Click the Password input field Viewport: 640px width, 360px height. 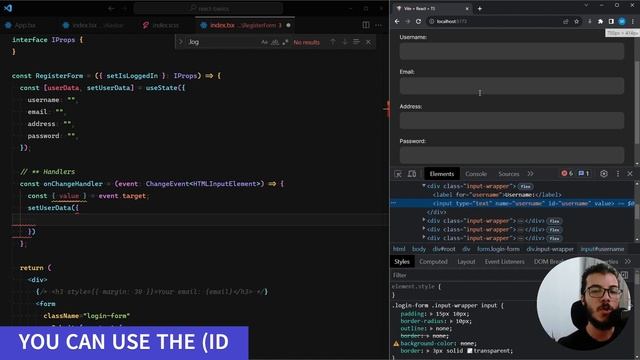(511, 155)
